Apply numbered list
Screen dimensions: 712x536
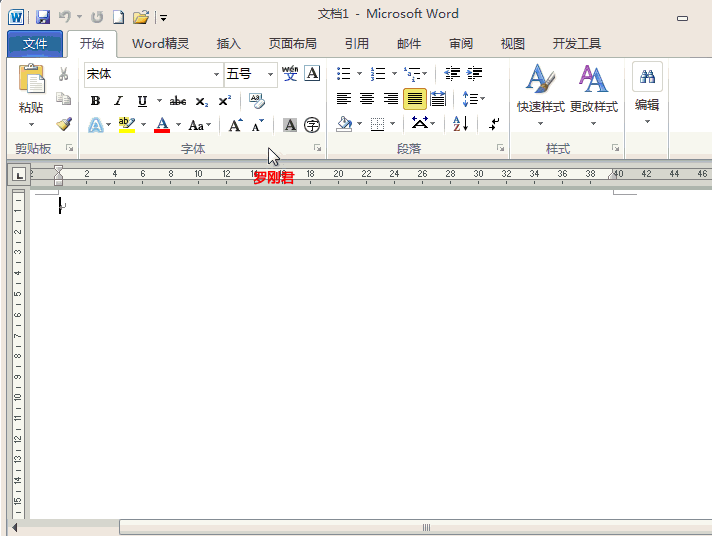click(x=378, y=74)
